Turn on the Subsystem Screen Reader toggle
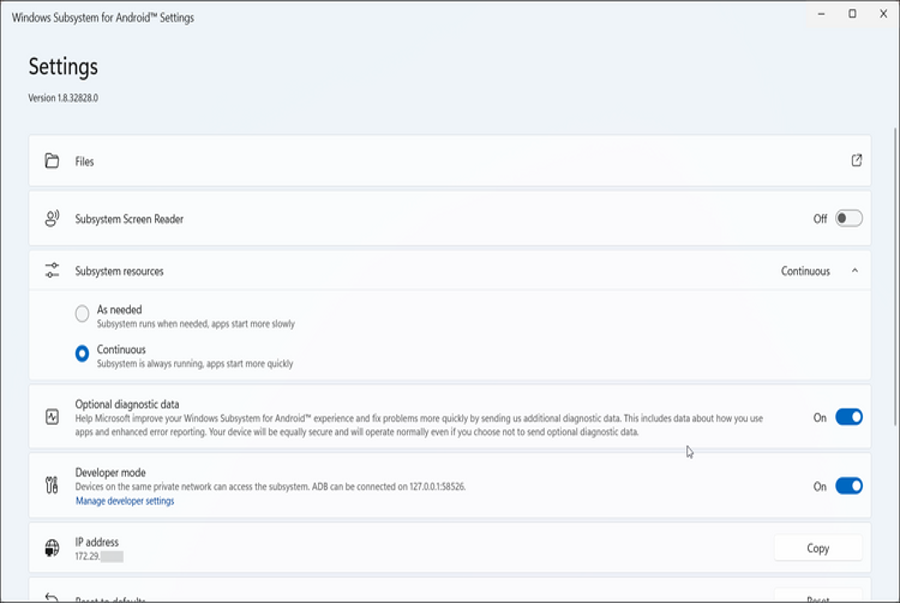Image resolution: width=900 pixels, height=603 pixels. click(849, 218)
